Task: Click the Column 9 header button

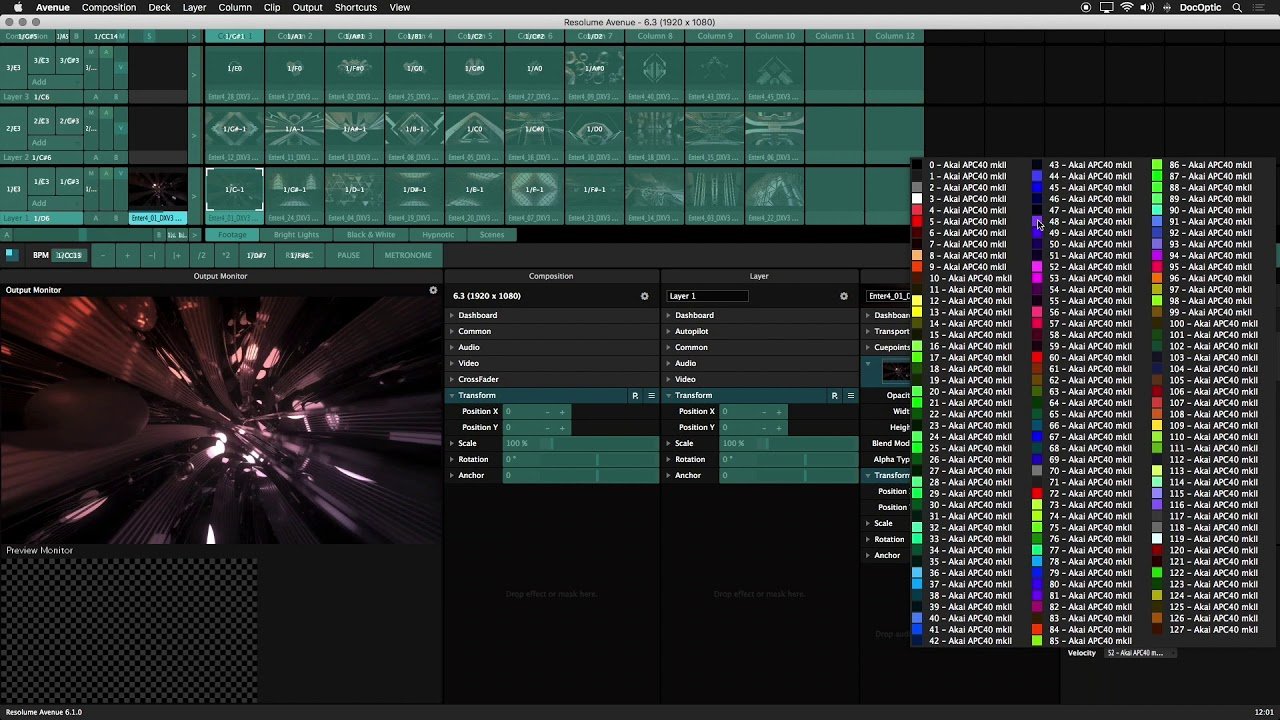Action: pos(715,36)
